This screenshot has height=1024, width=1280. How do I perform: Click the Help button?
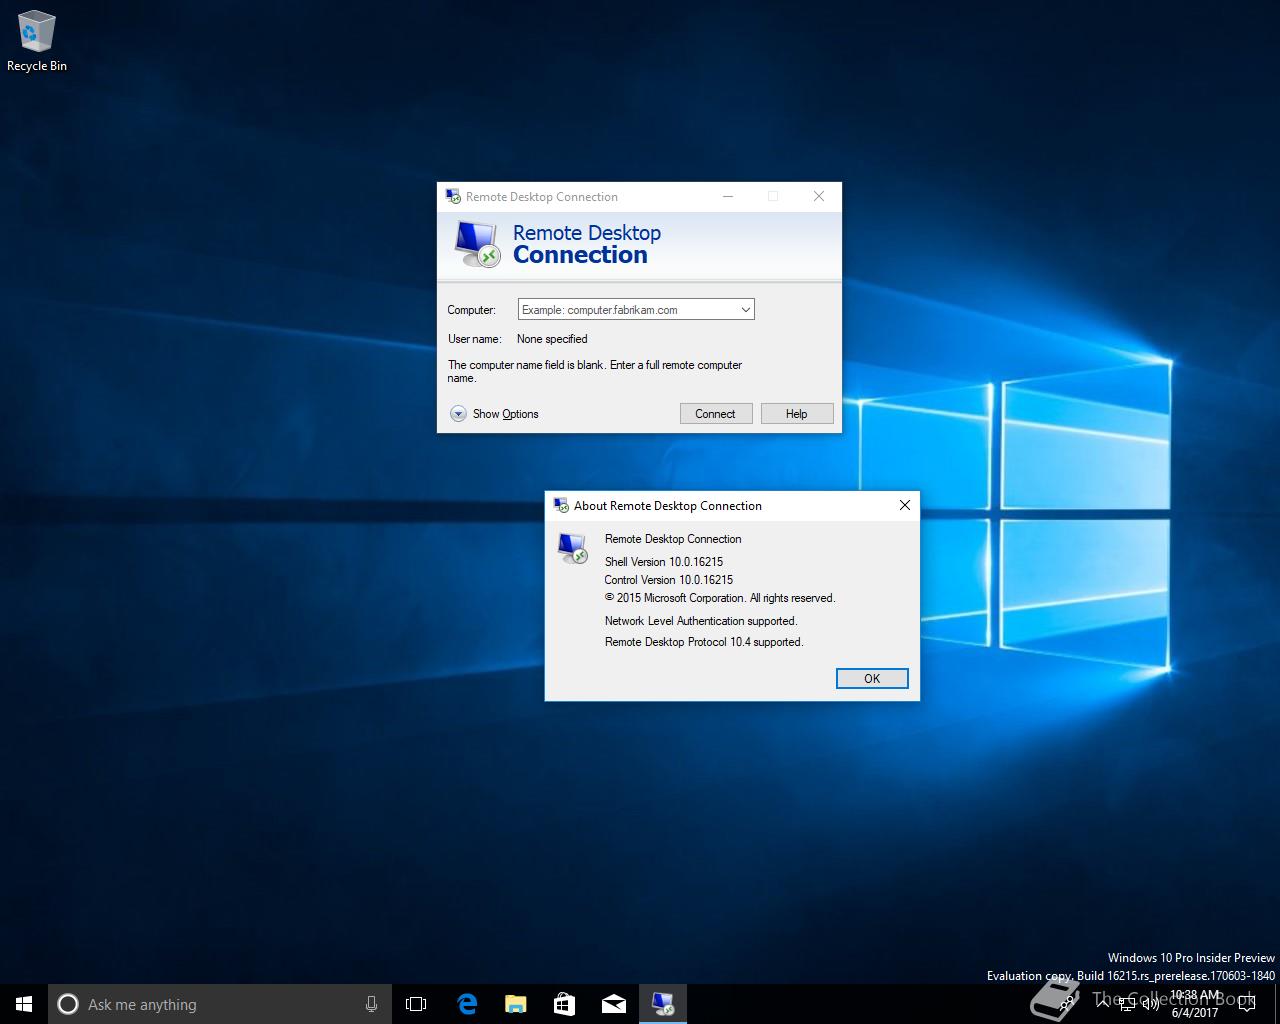(797, 414)
